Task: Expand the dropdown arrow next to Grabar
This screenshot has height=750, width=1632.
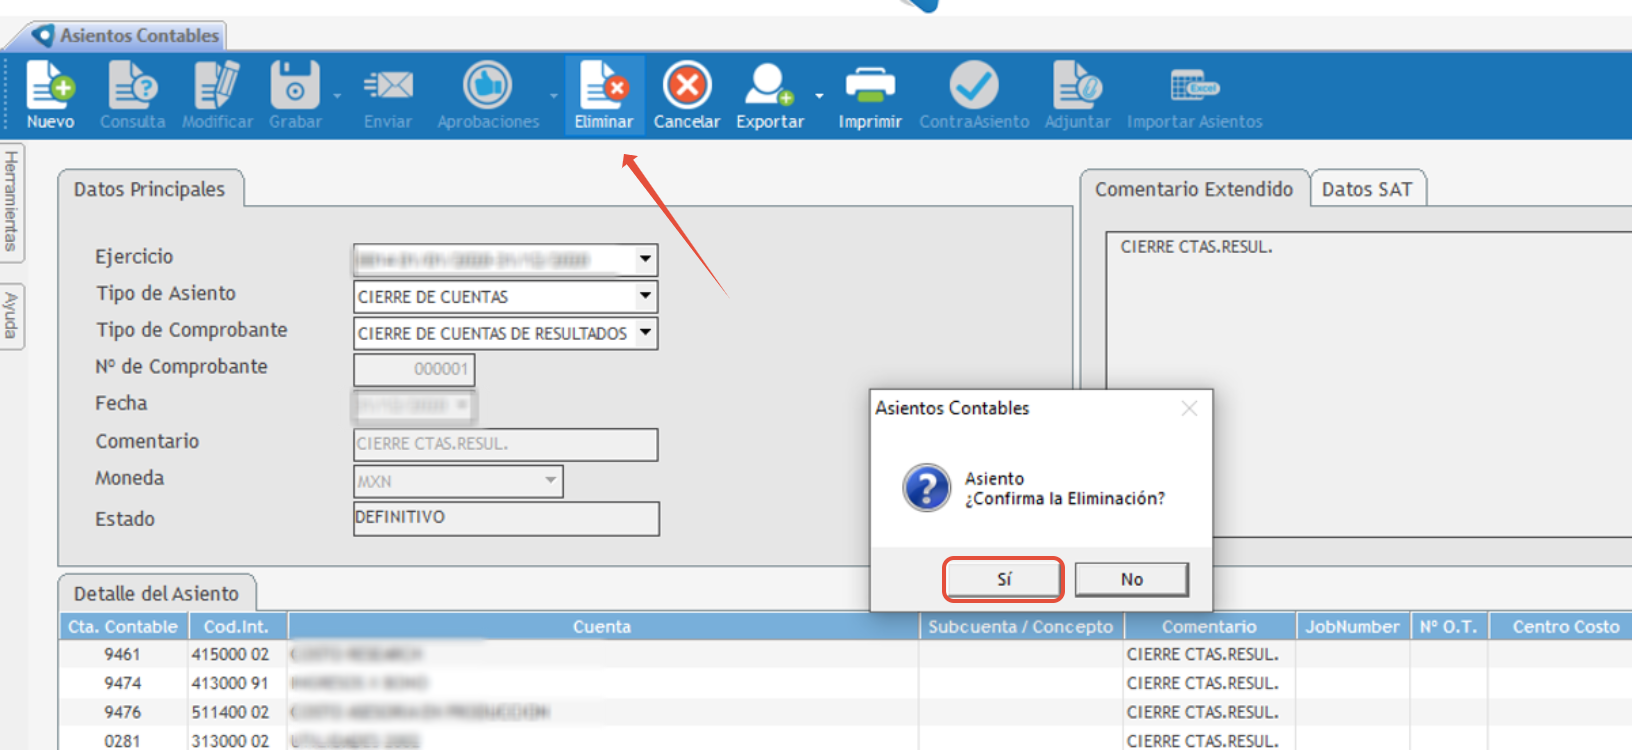Action: click(337, 96)
